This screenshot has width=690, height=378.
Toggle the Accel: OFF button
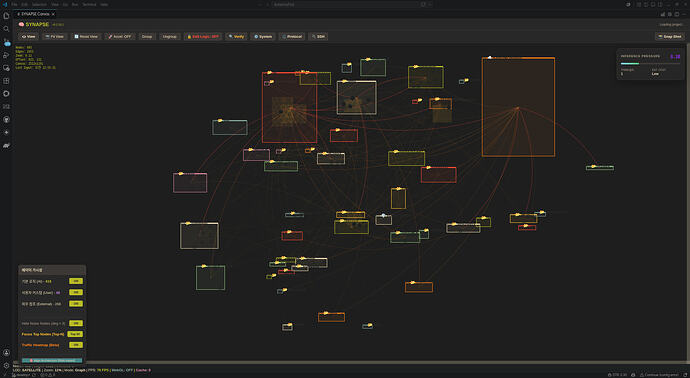coord(120,37)
